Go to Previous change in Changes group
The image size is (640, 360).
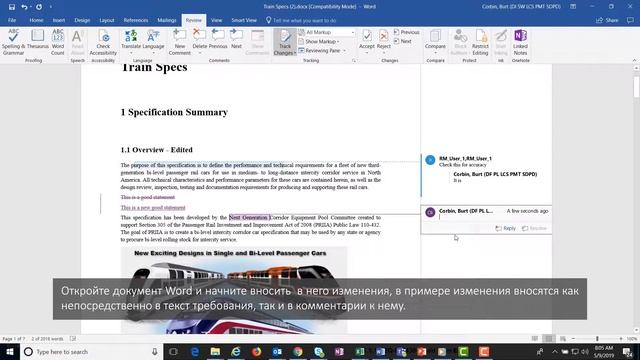point(406,32)
